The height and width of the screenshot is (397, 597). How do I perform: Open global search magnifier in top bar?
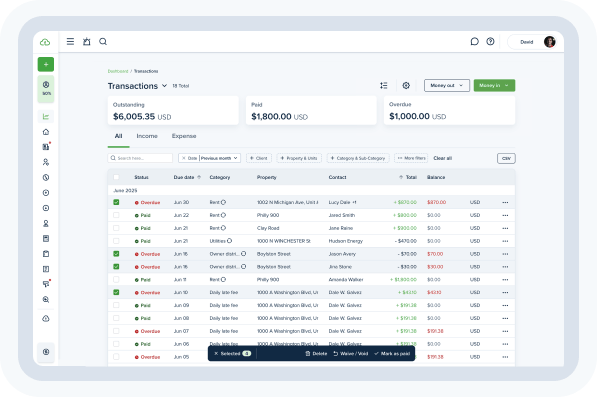(103, 41)
